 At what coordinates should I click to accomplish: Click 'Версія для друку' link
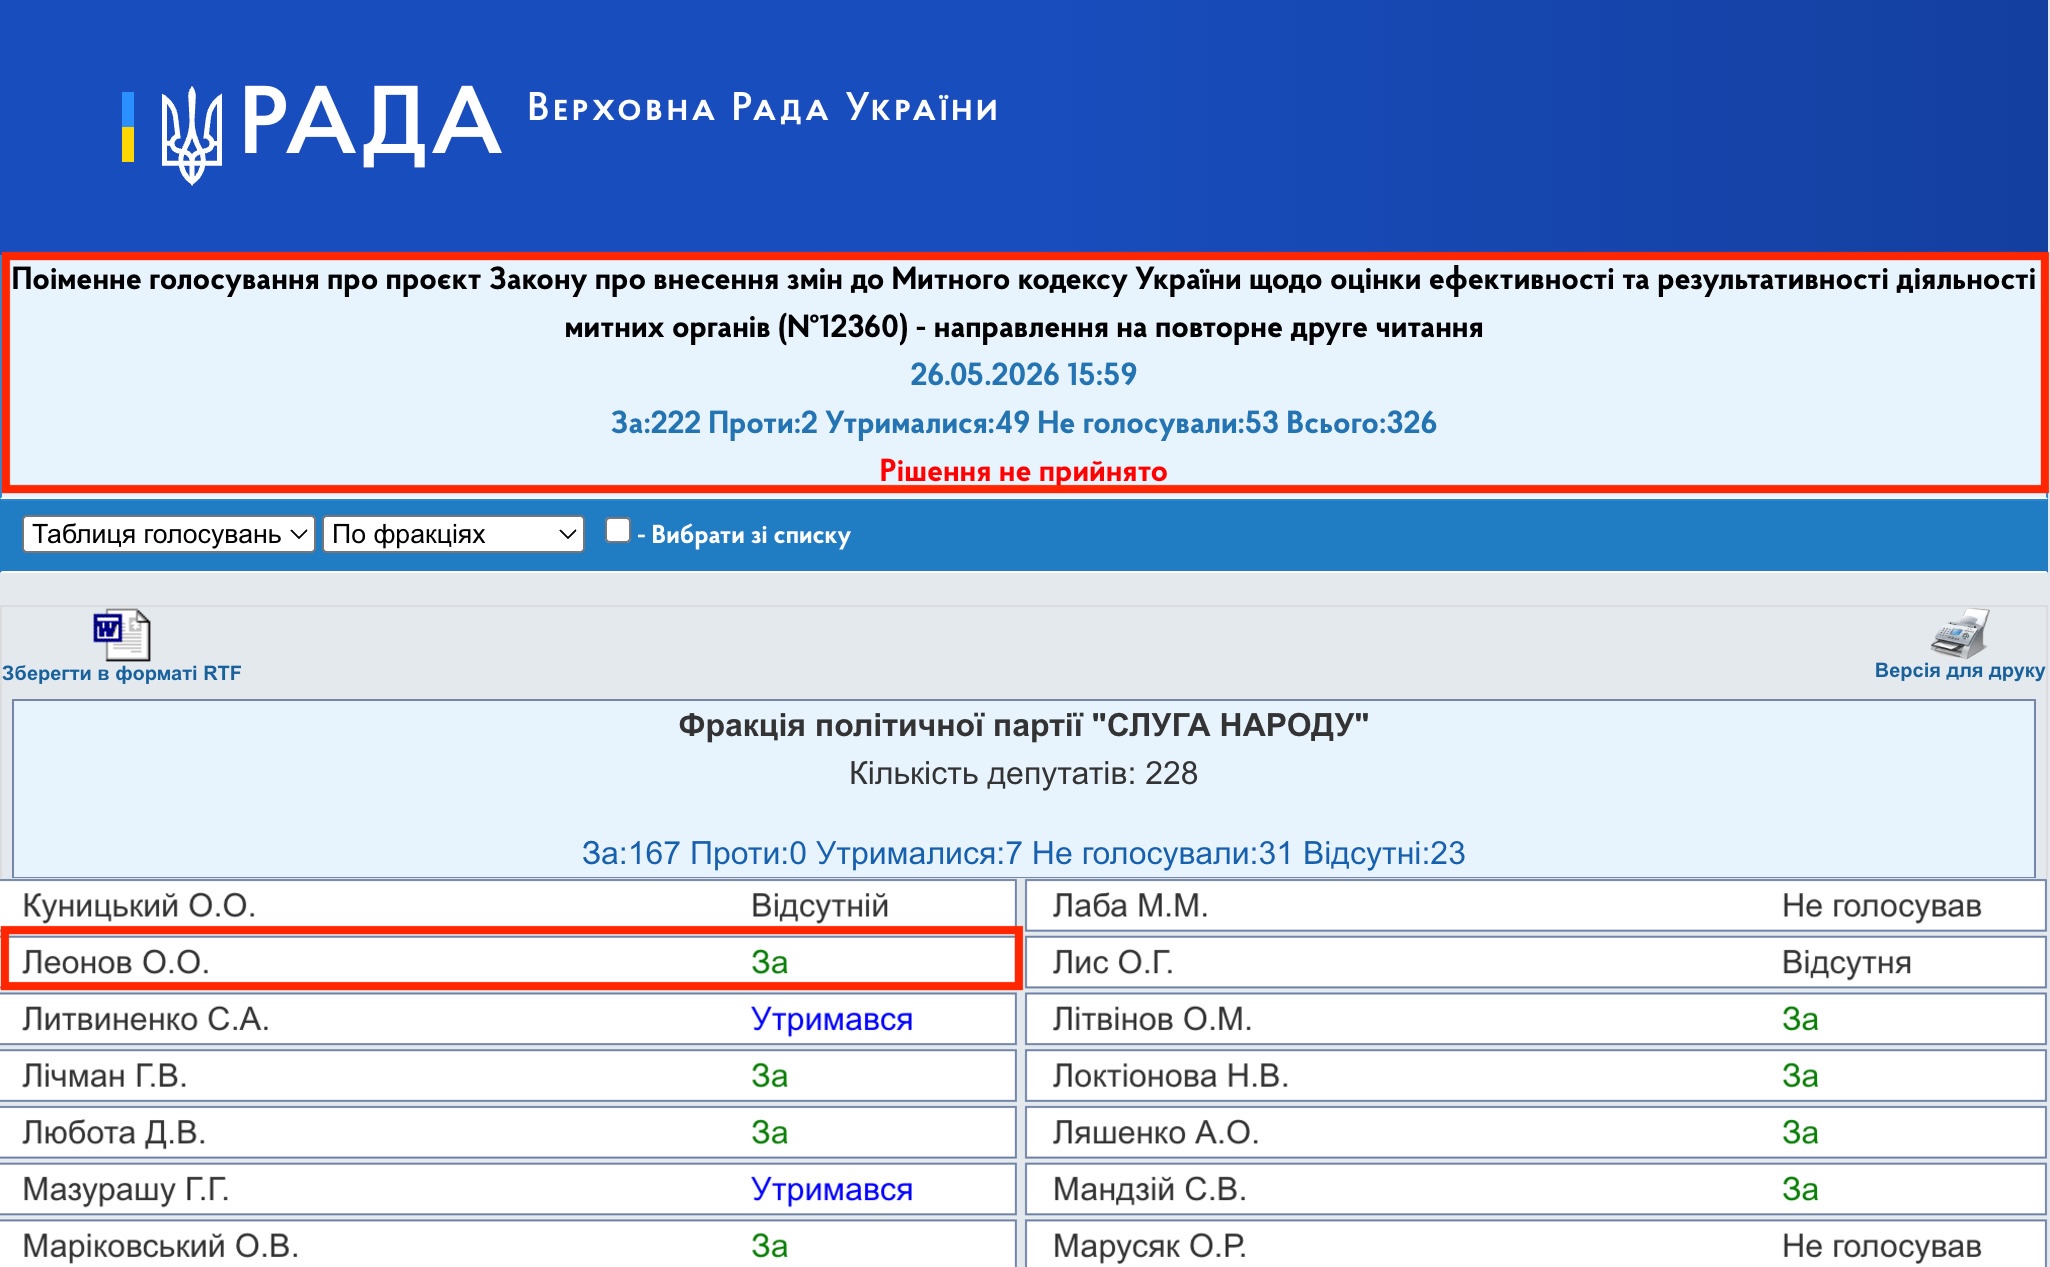(1959, 671)
